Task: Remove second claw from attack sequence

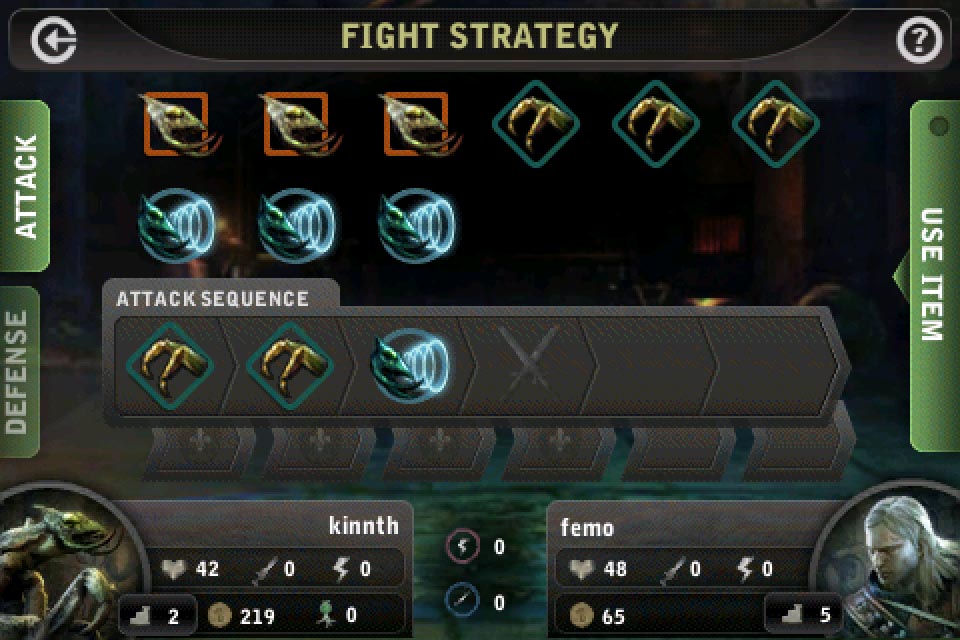Action: (x=290, y=366)
